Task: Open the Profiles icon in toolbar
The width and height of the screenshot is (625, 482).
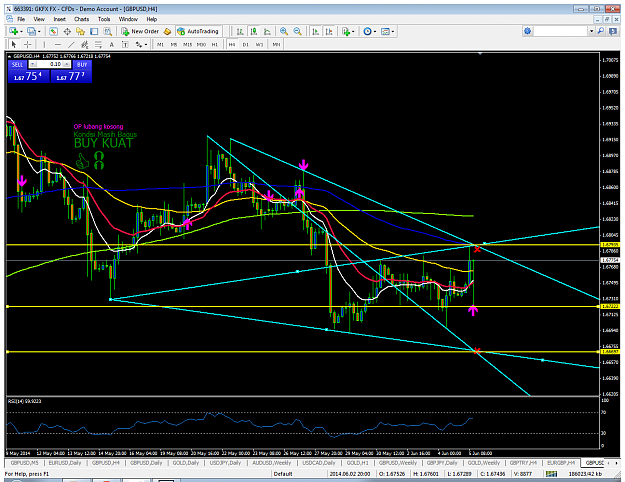Action: [31, 31]
